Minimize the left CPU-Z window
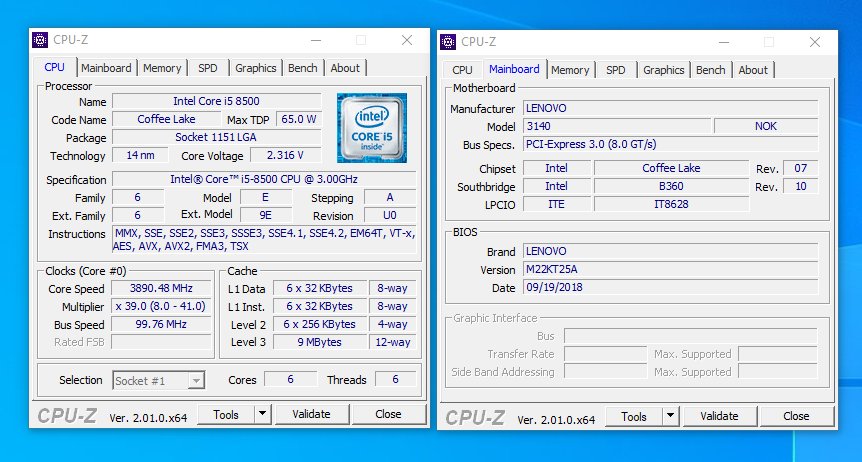This screenshot has width=862, height=462. tap(316, 40)
